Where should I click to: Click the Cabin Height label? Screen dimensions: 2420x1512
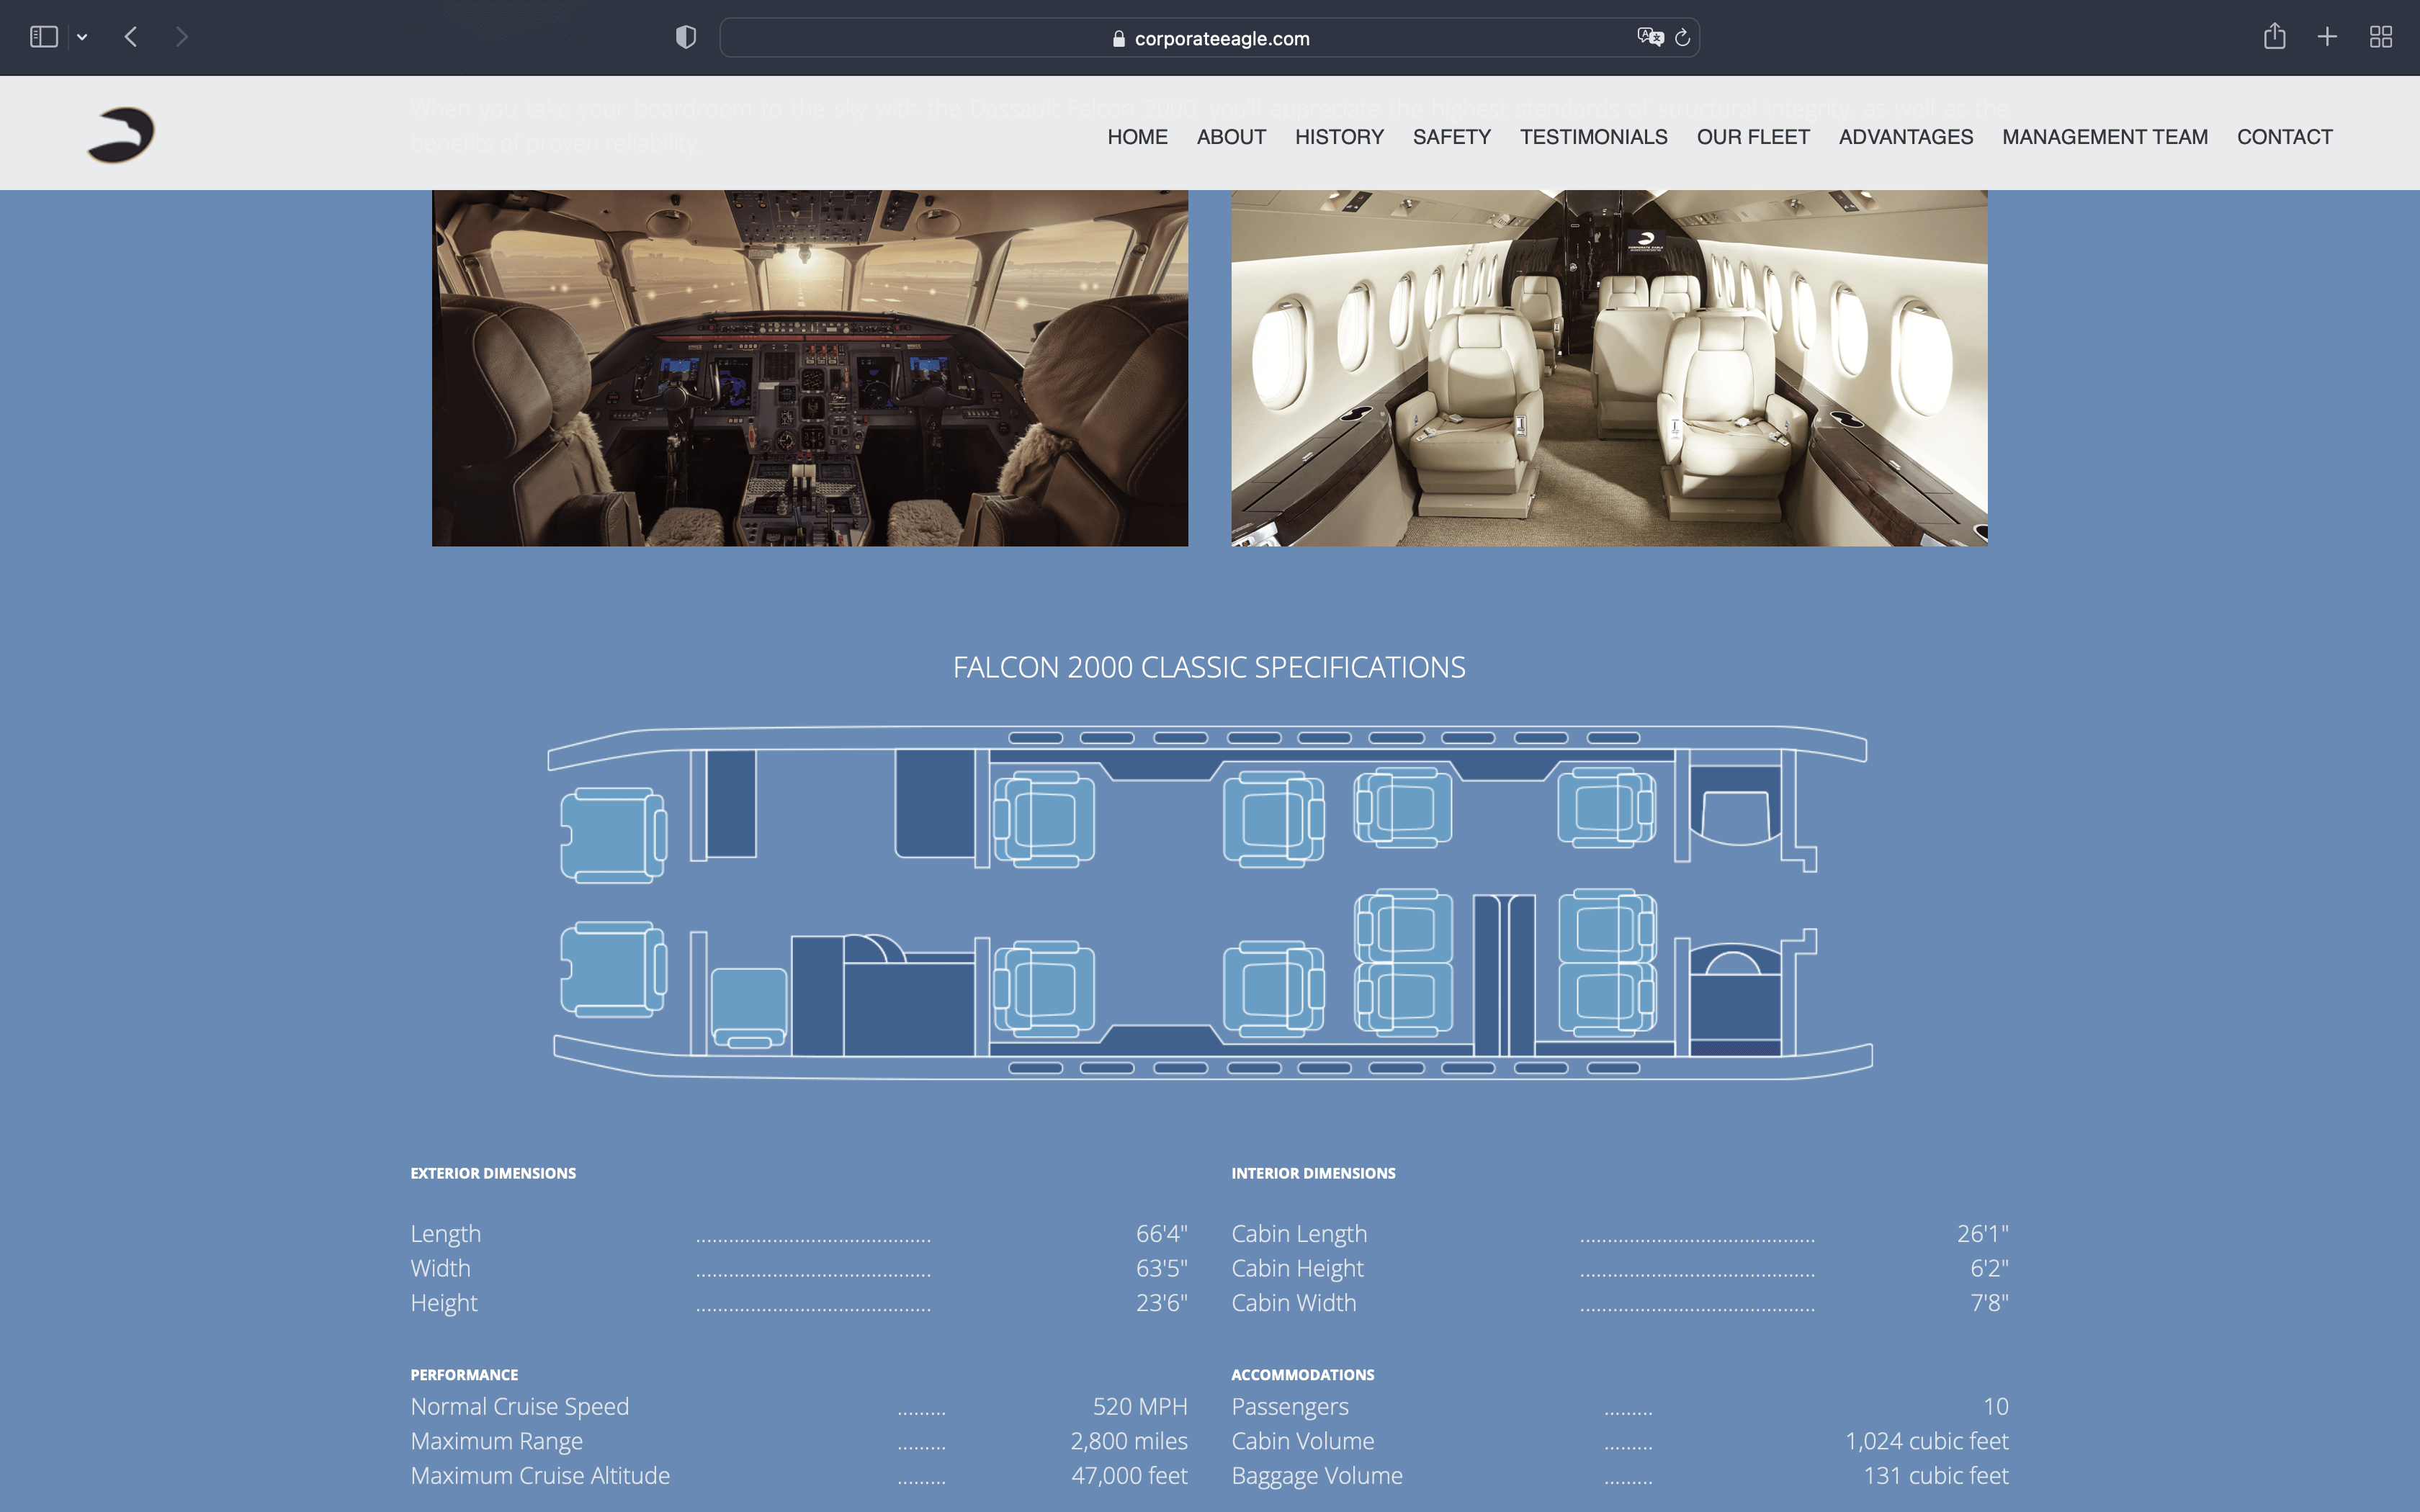pyautogui.click(x=1297, y=1268)
